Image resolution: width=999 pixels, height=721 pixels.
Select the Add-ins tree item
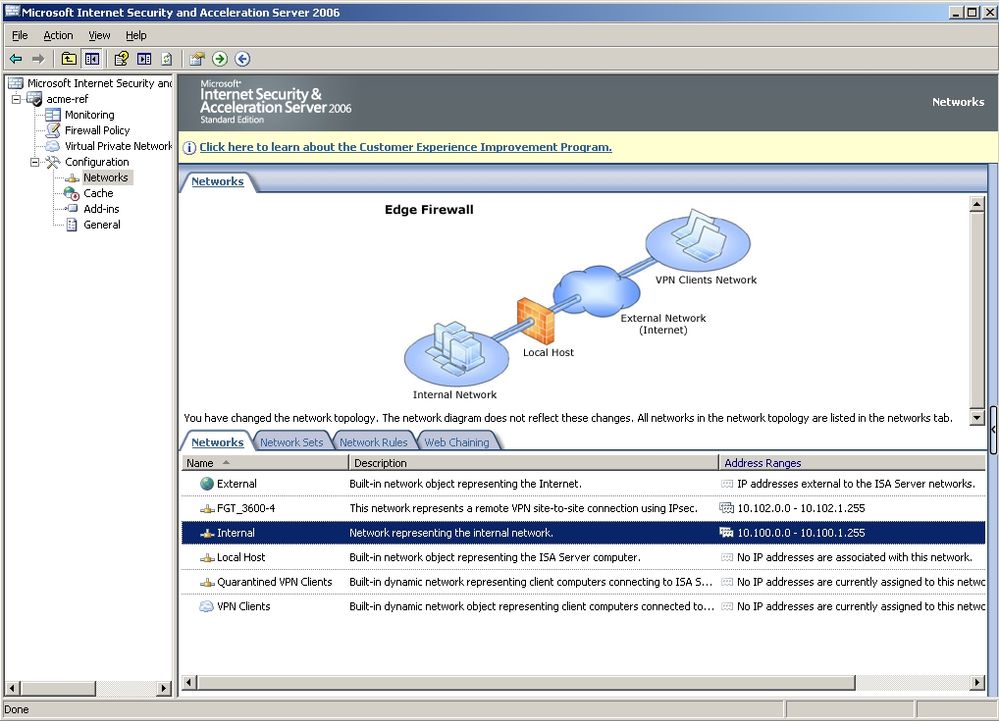[x=101, y=209]
